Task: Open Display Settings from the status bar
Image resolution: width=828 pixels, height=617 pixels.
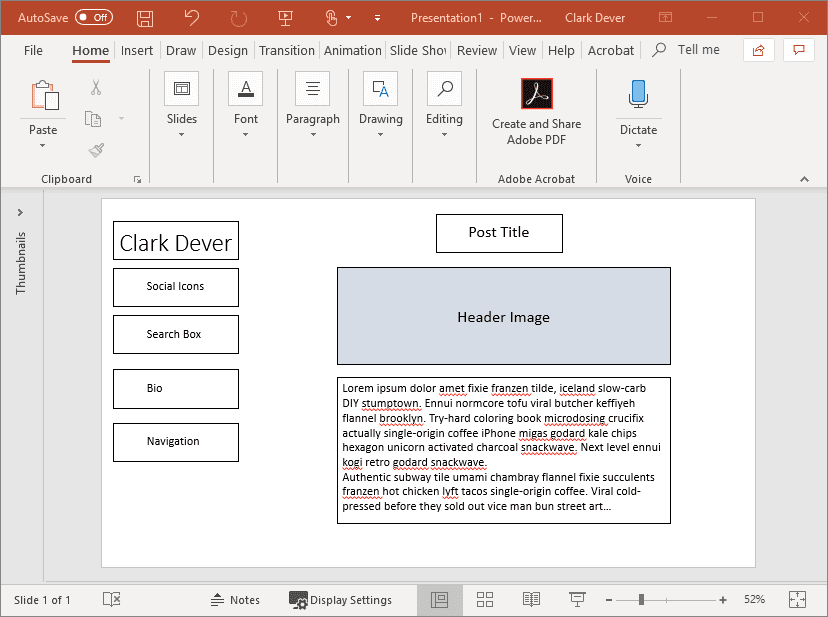Action: [342, 599]
